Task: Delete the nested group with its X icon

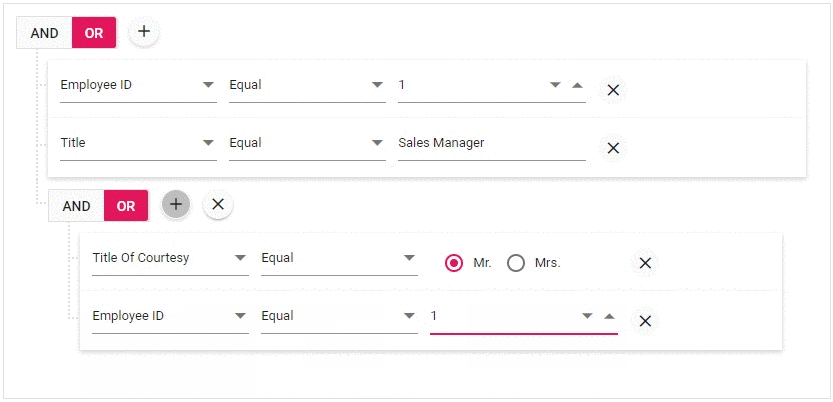Action: pyautogui.click(x=218, y=204)
